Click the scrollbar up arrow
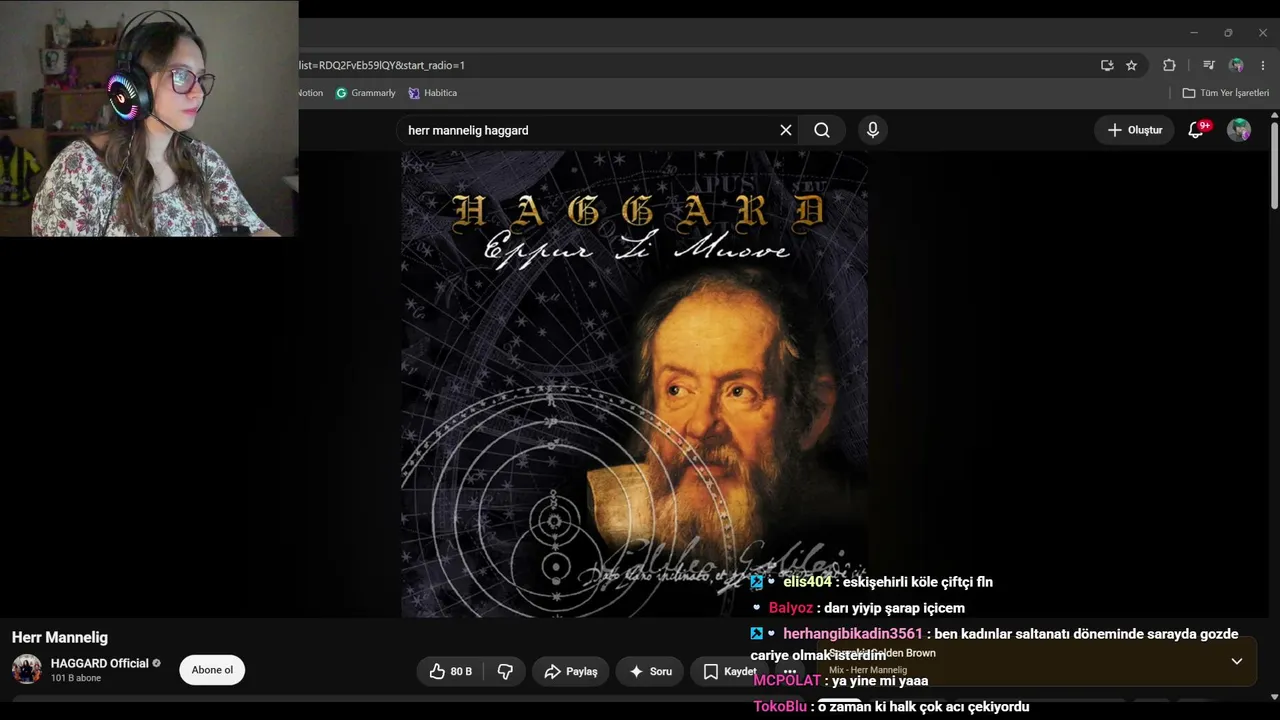The image size is (1280, 720). click(1274, 115)
